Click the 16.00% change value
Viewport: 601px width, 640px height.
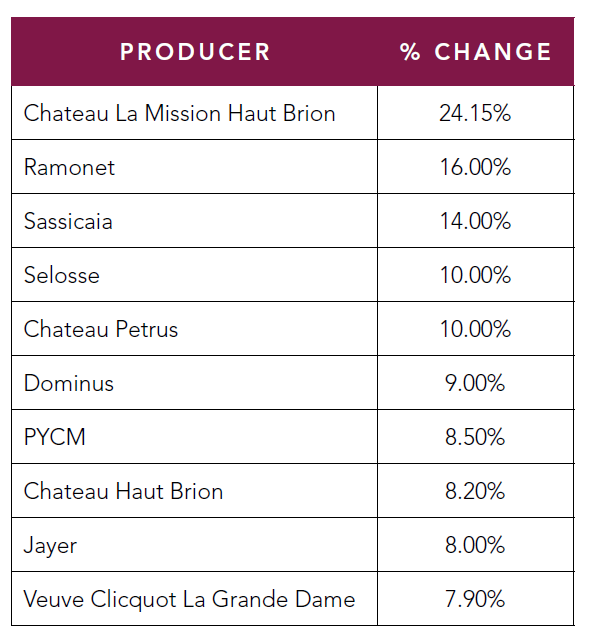(475, 167)
